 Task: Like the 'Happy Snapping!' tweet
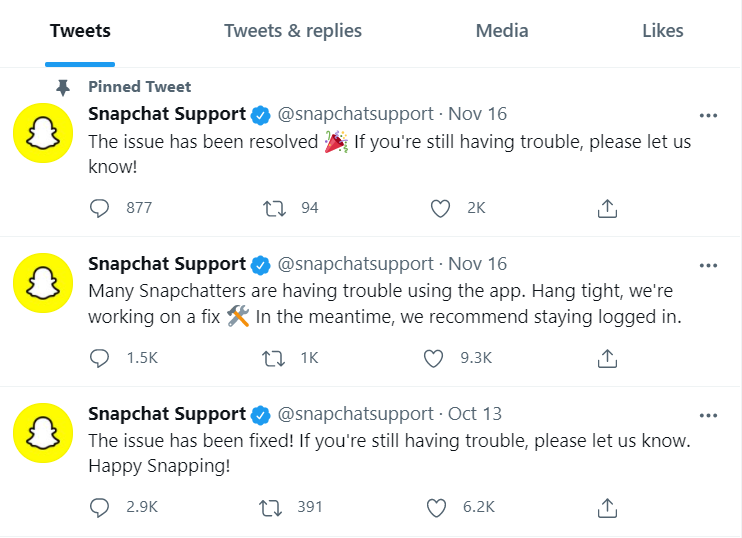tap(436, 508)
